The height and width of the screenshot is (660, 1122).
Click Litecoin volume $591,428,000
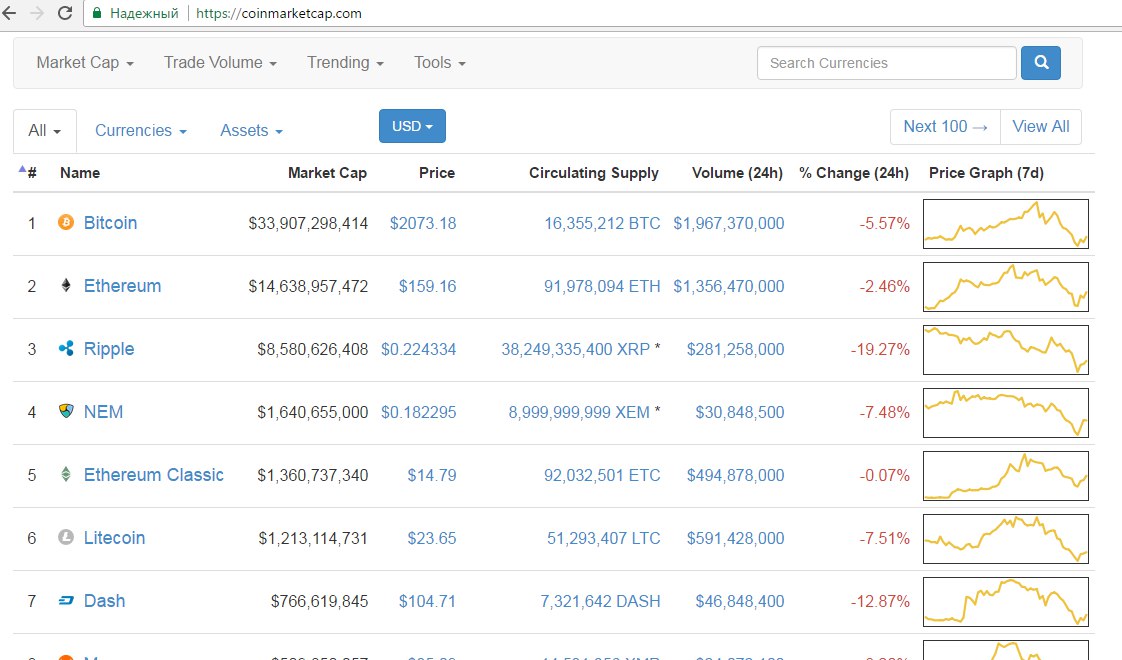(x=736, y=538)
